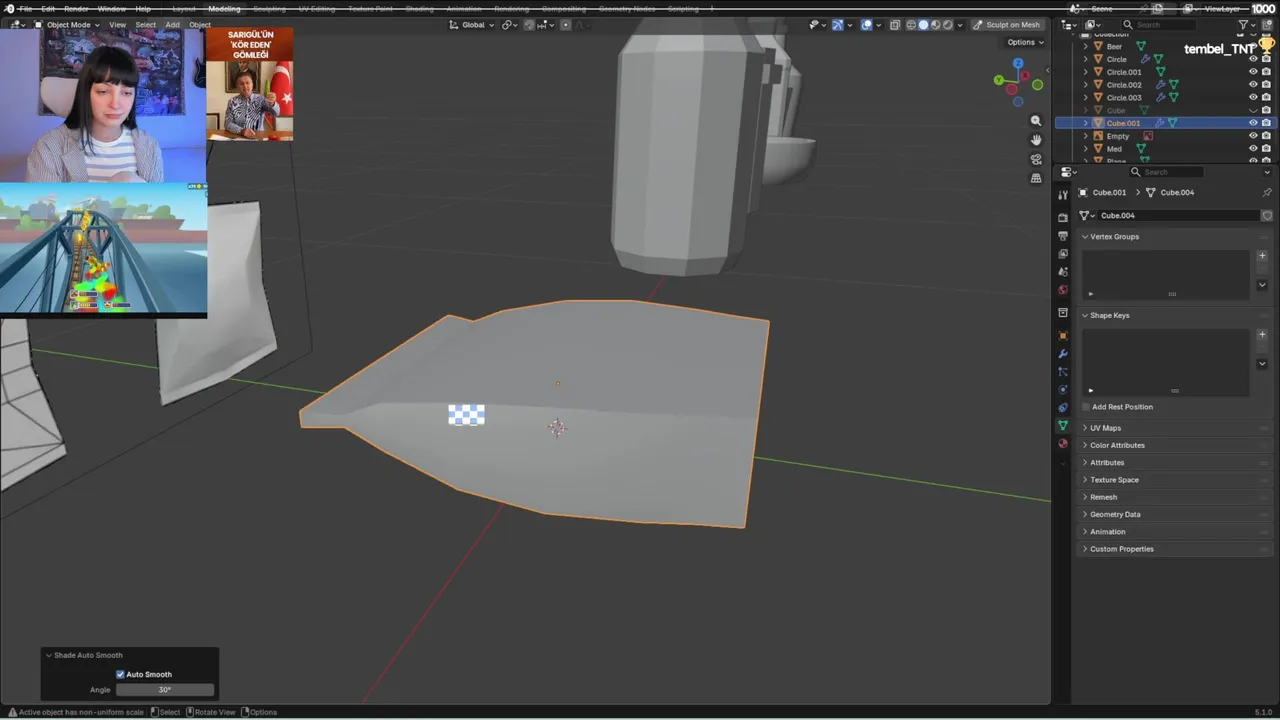Viewport: 1280px width, 720px height.
Task: Click the viewport pan hand icon
Action: click(x=1036, y=140)
